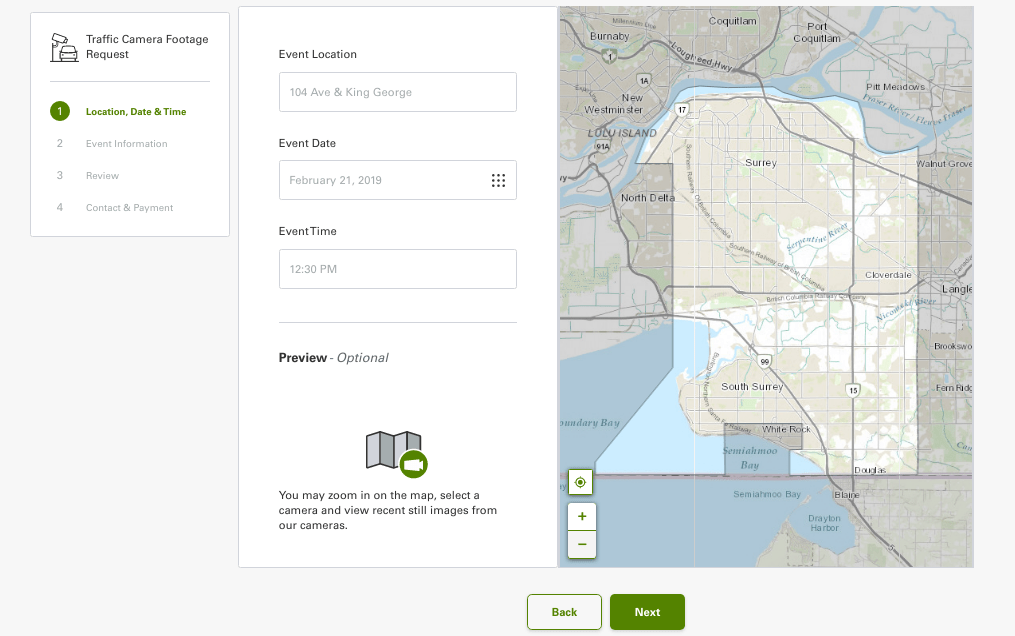
Task: Jump to step 3 Review
Action: tap(102, 176)
